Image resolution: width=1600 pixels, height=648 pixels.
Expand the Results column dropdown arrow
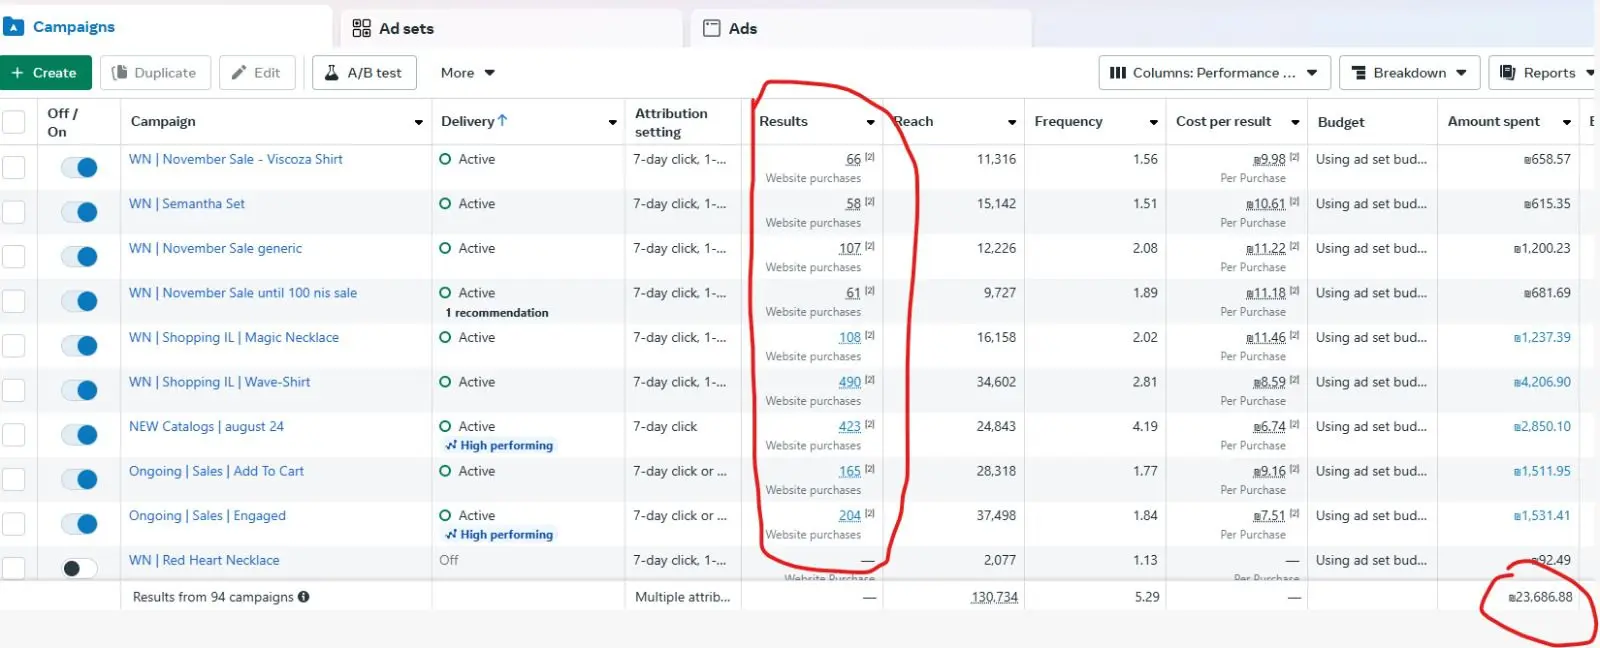point(870,122)
